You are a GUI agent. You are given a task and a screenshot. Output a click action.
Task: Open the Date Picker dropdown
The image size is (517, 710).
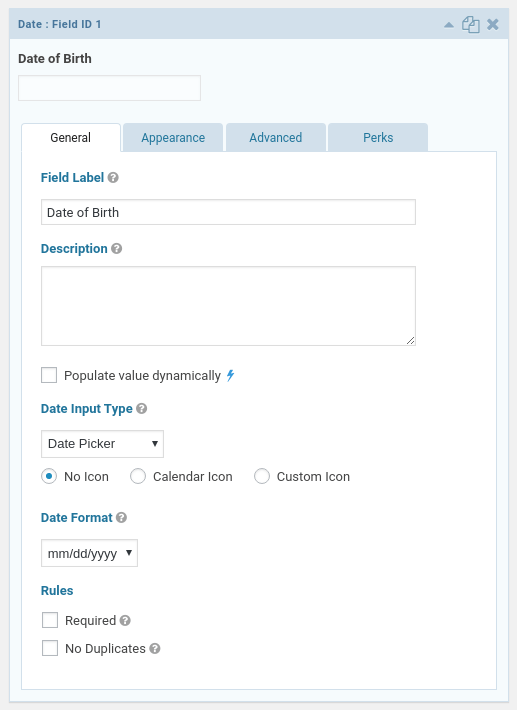[x=102, y=444]
